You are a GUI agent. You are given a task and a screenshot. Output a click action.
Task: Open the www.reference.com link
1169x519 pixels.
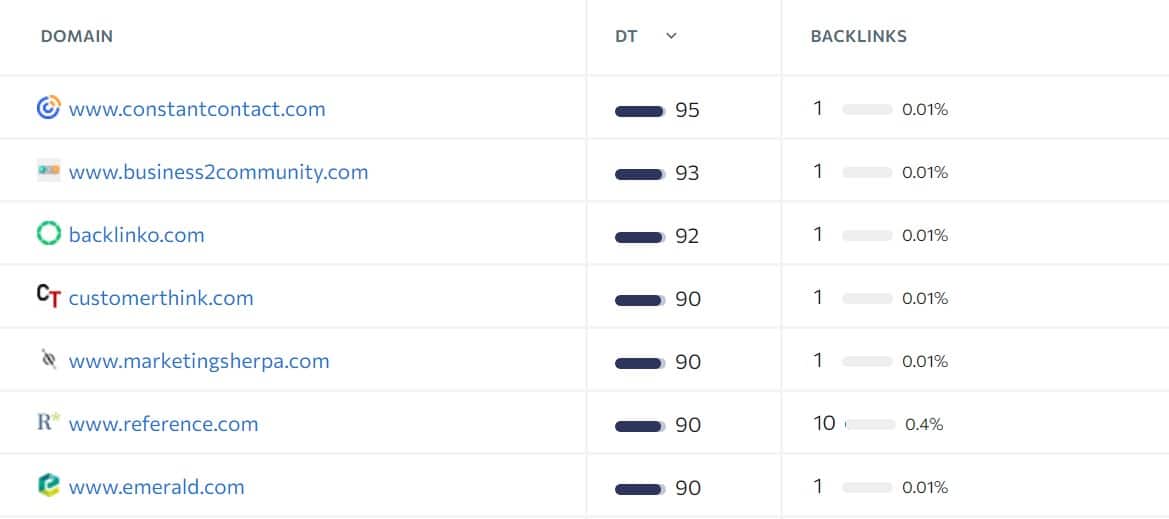[163, 424]
